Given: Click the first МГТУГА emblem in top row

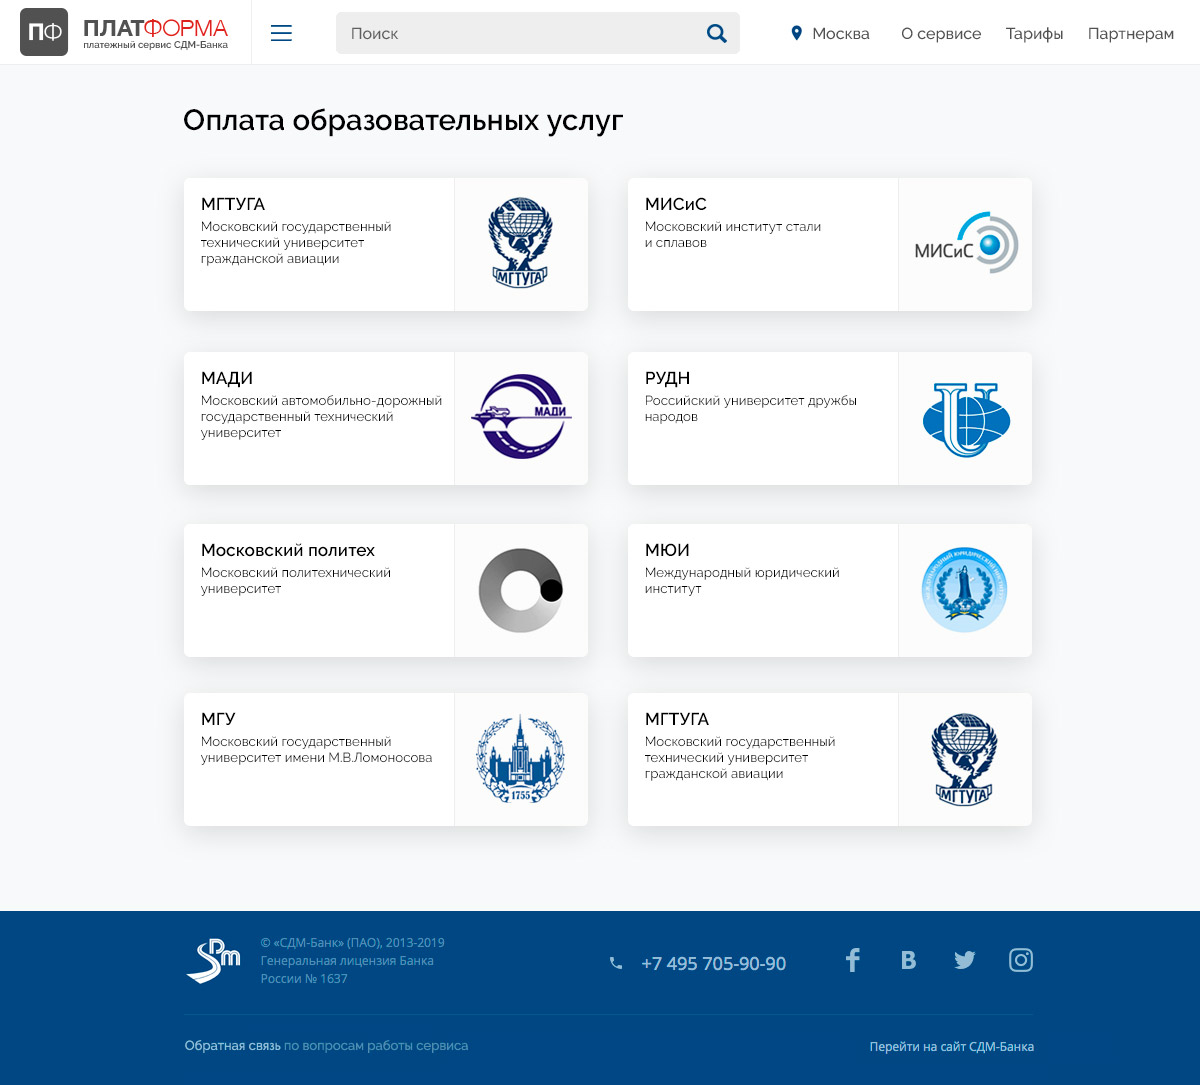Looking at the screenshot, I should coord(520,243).
